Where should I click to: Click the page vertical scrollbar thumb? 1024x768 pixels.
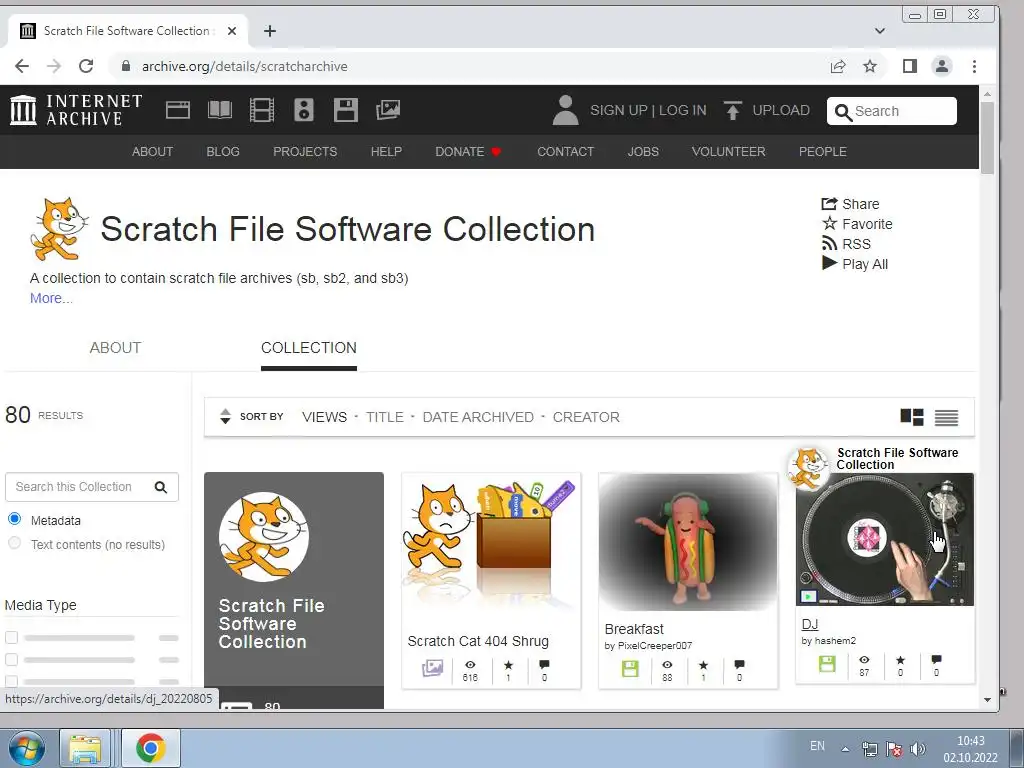click(987, 137)
